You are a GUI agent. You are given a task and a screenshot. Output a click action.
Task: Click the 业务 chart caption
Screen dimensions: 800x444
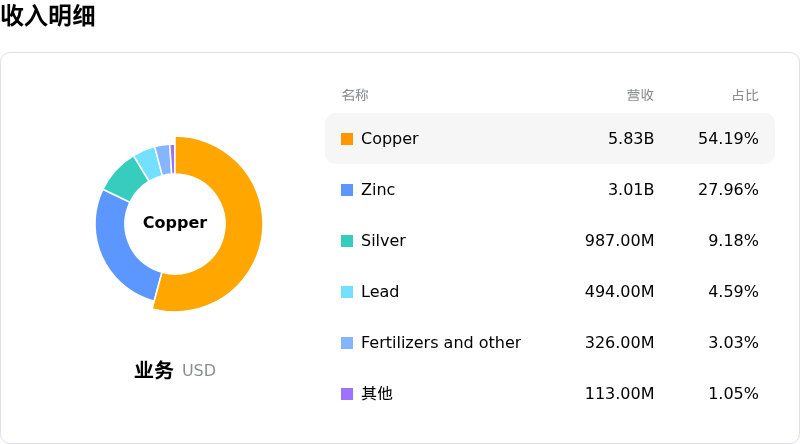click(154, 370)
